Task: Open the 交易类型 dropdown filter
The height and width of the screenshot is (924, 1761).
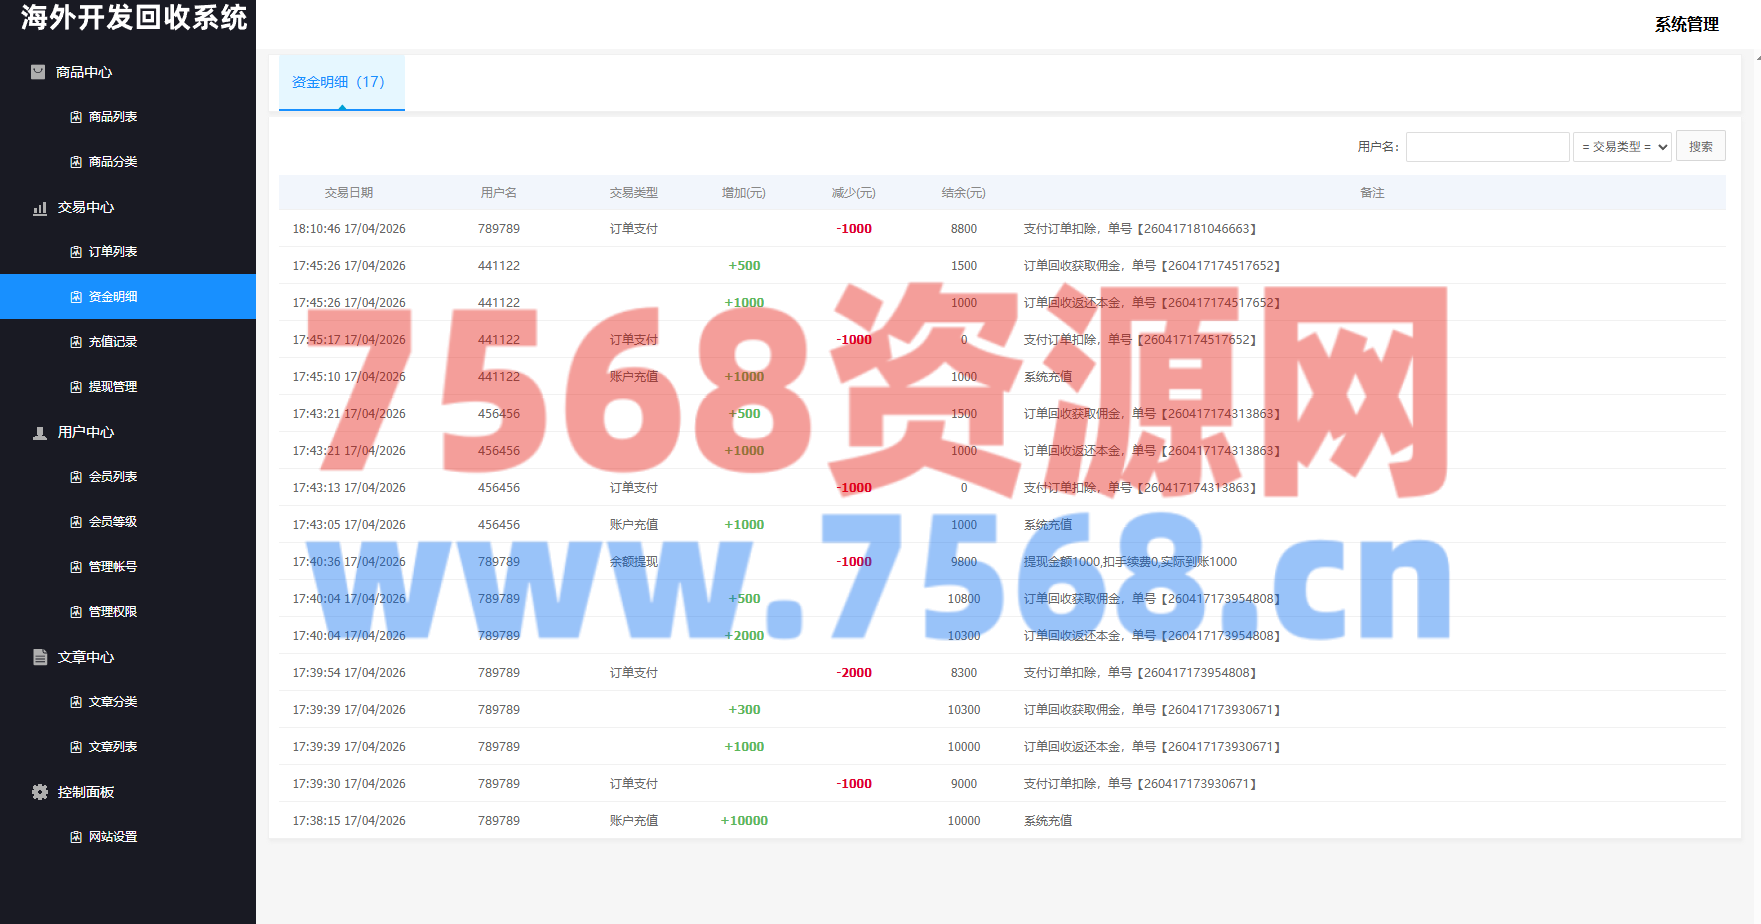Action: pyautogui.click(x=1622, y=147)
